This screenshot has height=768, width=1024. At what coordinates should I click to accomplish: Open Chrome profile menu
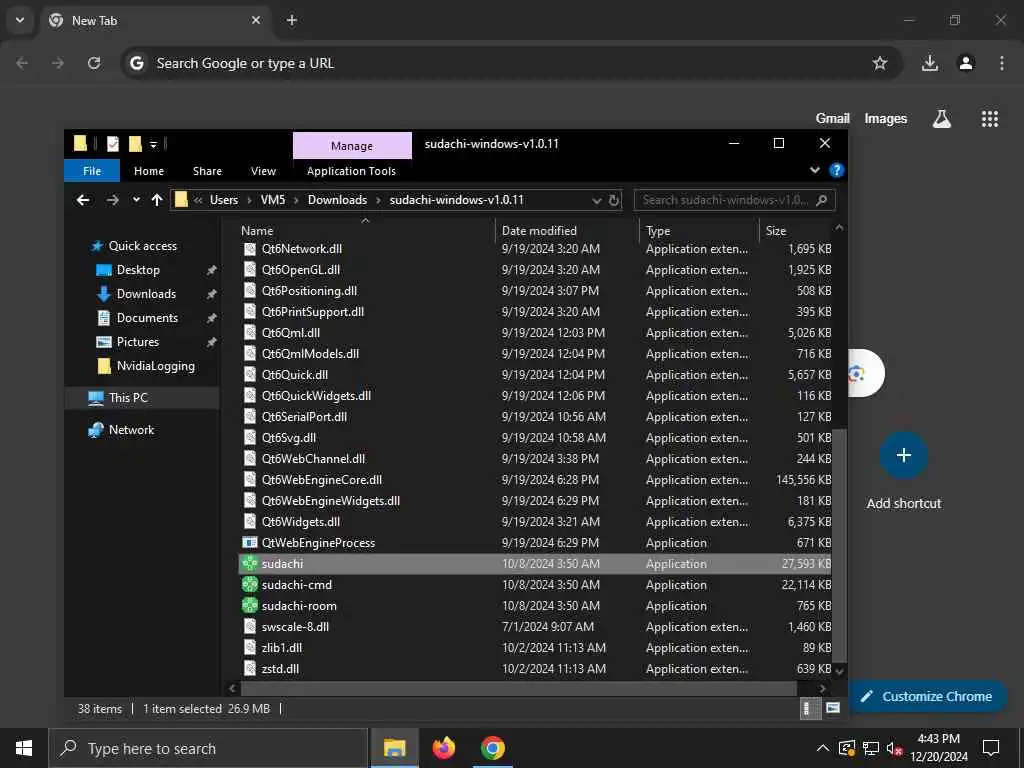coord(966,63)
